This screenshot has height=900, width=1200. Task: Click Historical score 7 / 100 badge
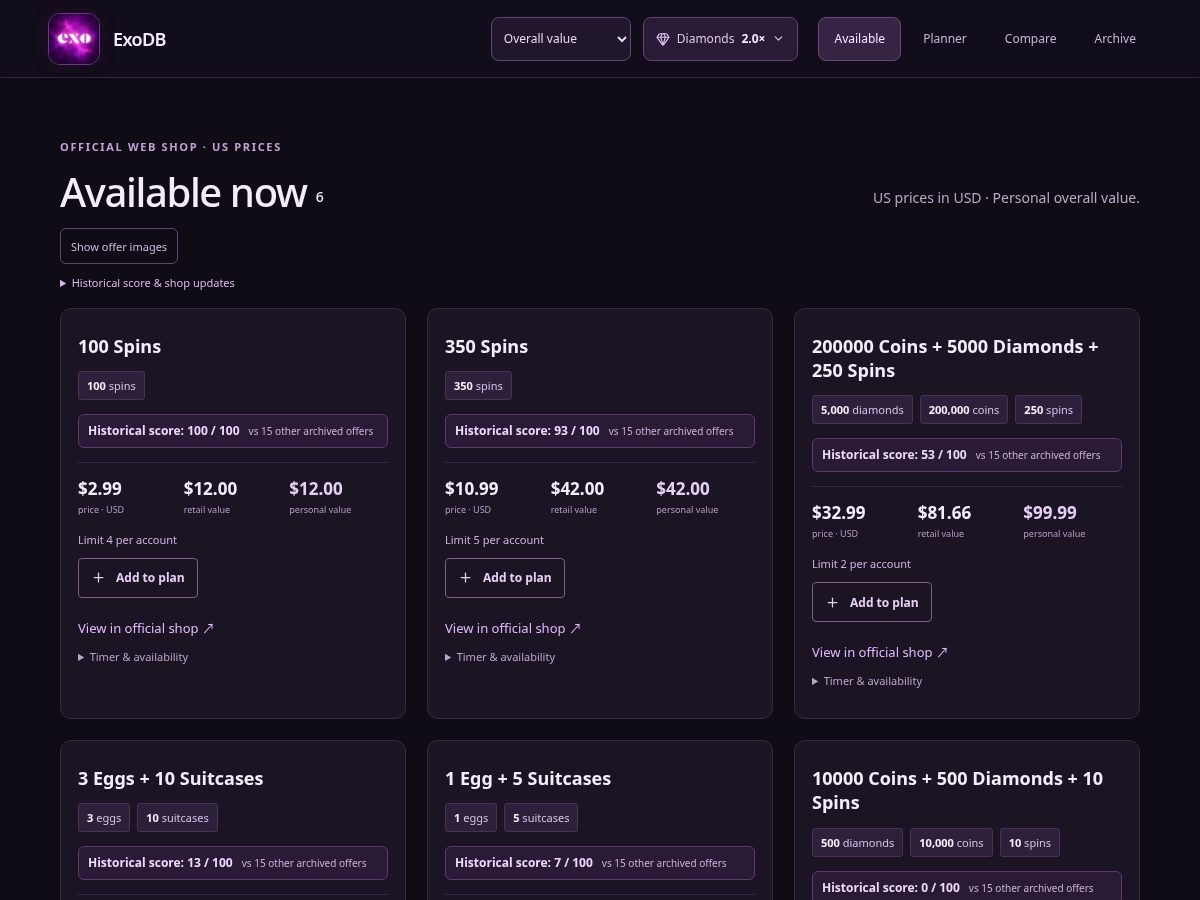[x=600, y=863]
